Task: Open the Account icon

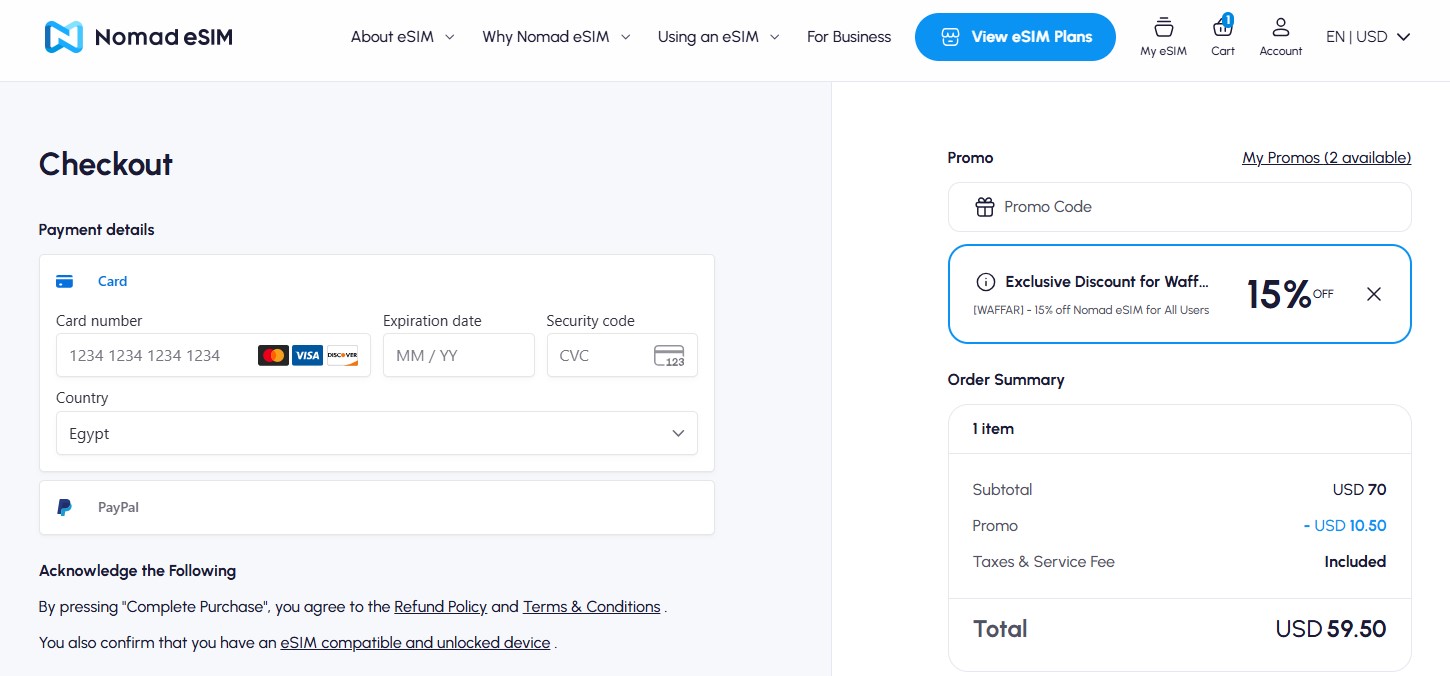Action: click(x=1280, y=36)
